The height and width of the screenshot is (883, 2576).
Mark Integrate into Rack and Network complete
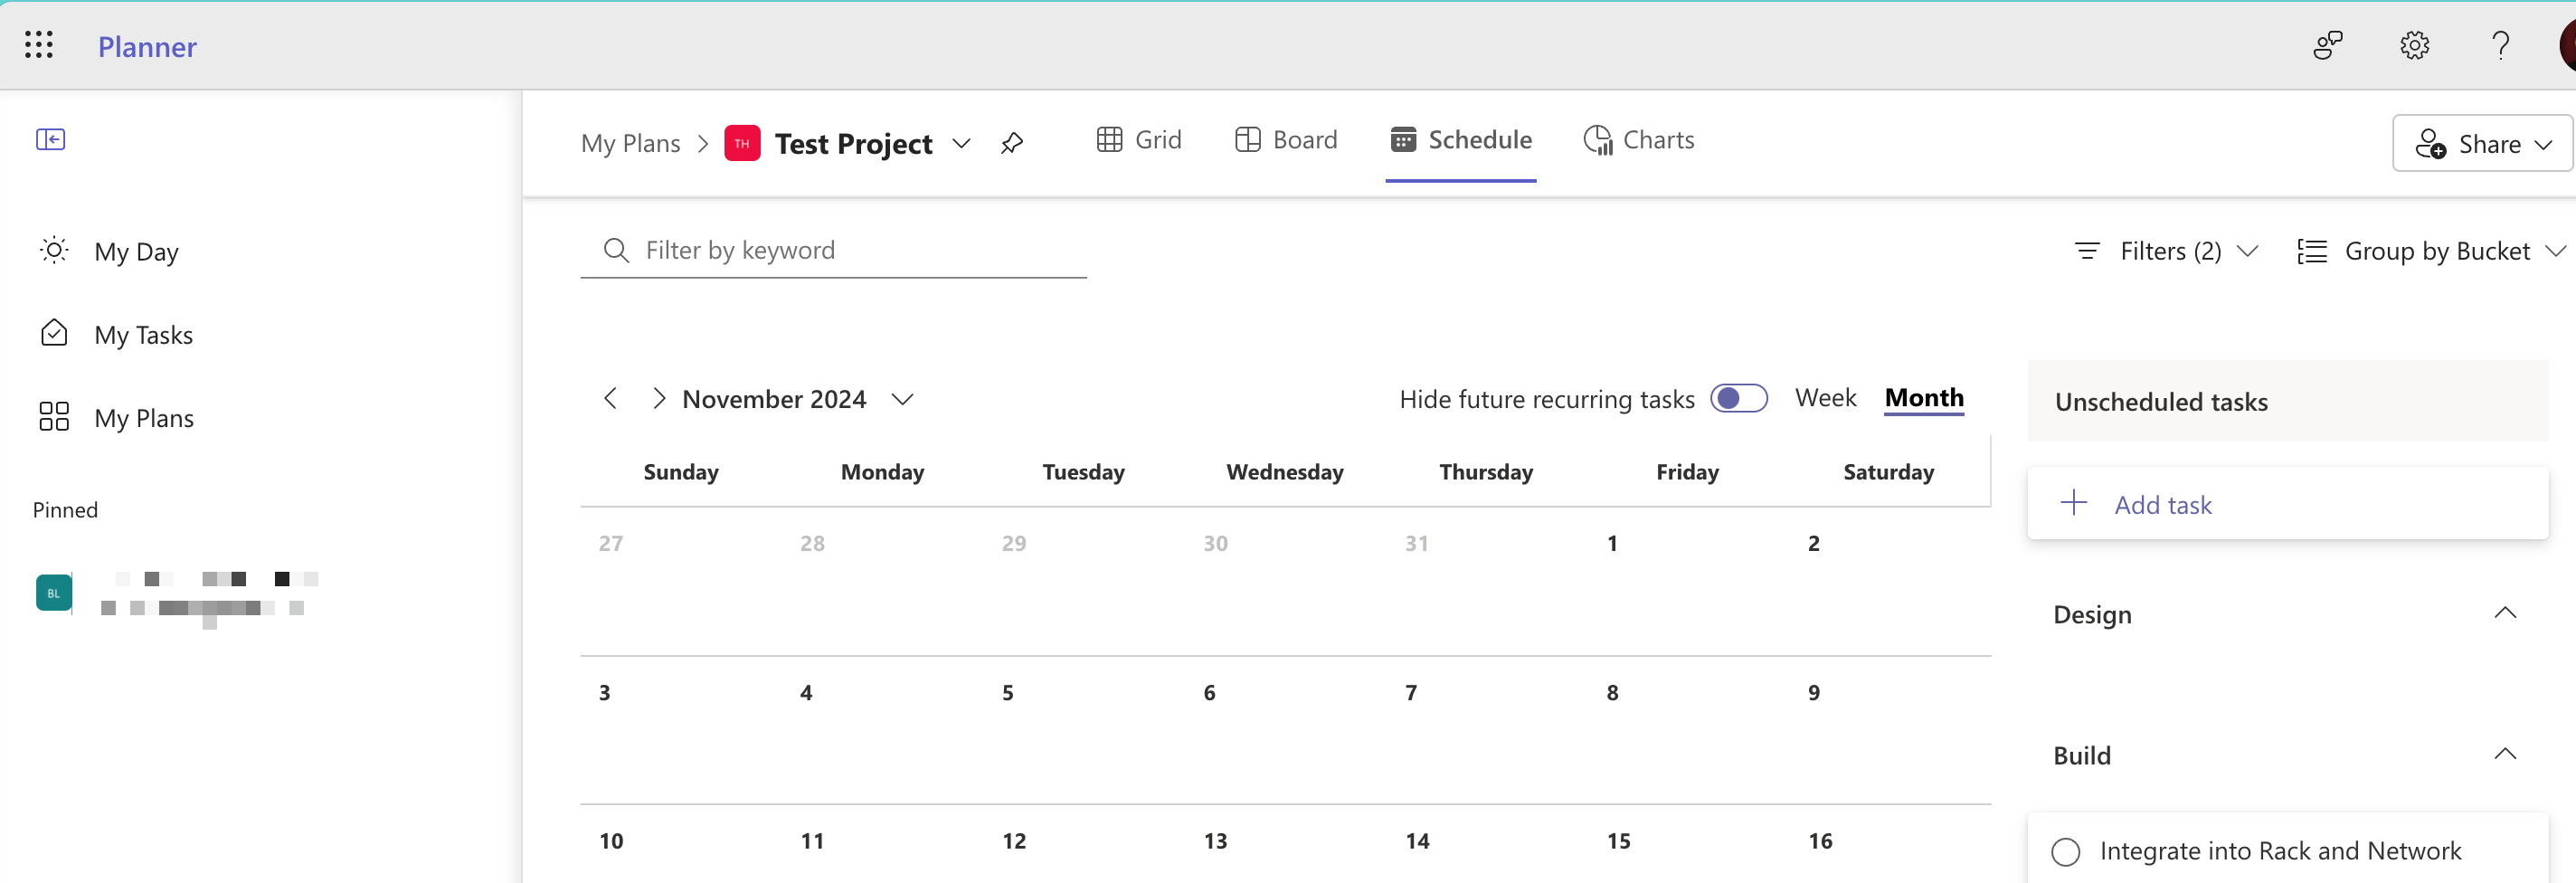(x=2066, y=851)
